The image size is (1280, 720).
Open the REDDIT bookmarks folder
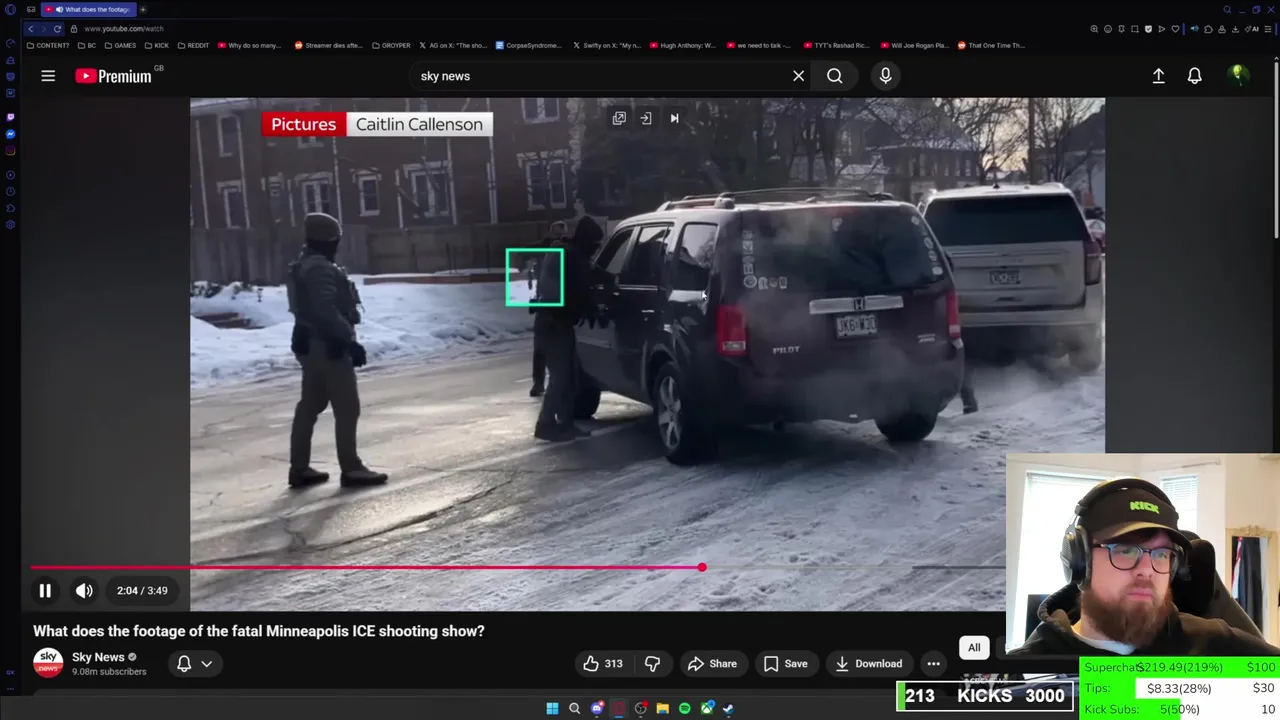pyautogui.click(x=193, y=45)
